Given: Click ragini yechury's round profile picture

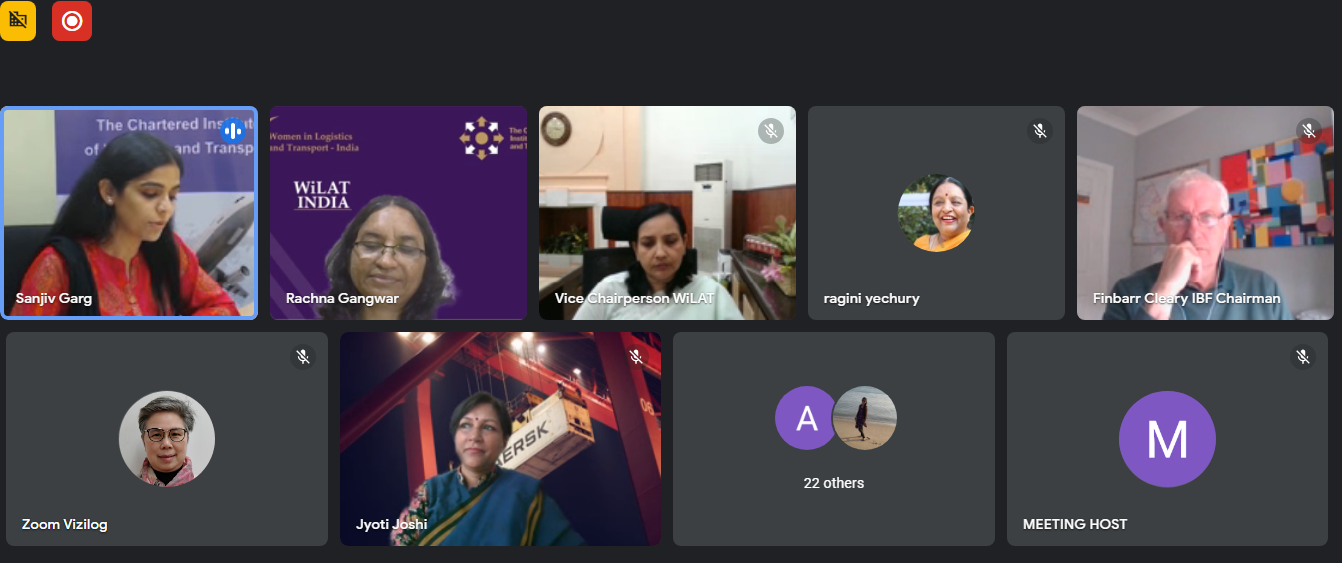Looking at the screenshot, I should pos(936,213).
